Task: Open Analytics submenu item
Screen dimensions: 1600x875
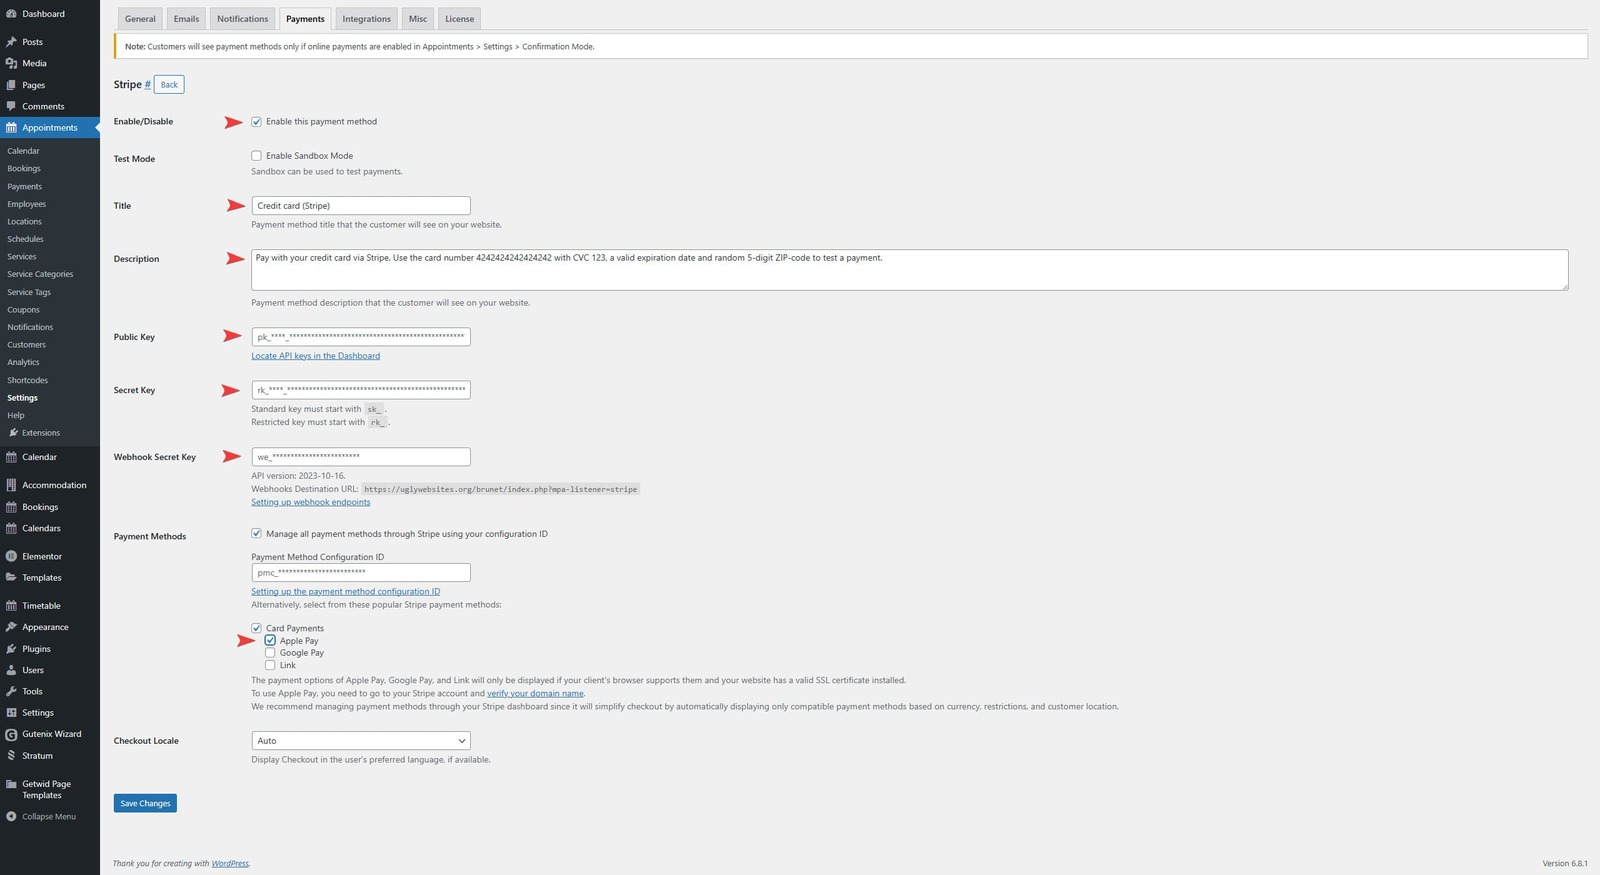Action: 24,362
